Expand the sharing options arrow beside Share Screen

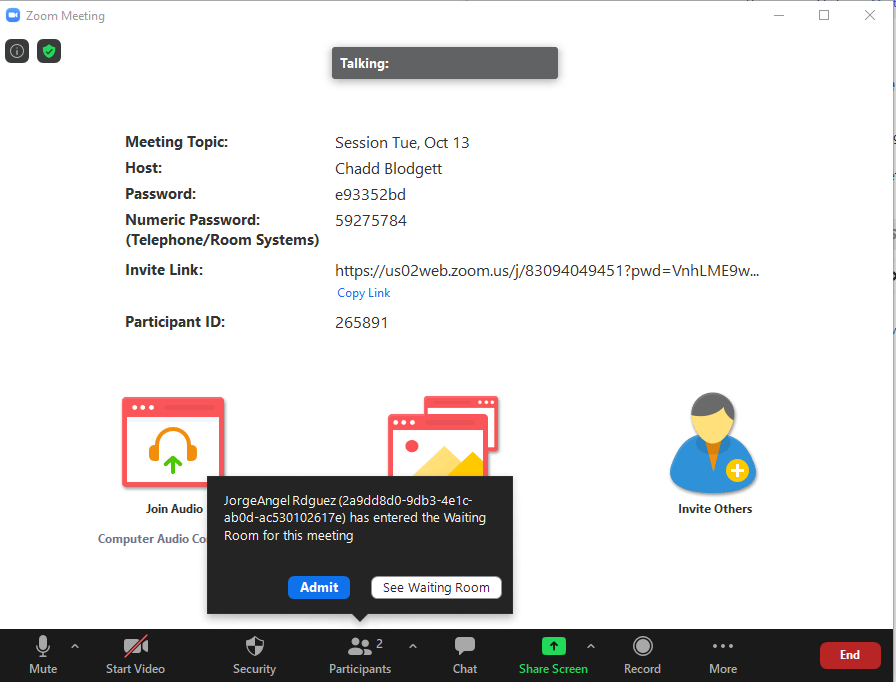point(591,646)
